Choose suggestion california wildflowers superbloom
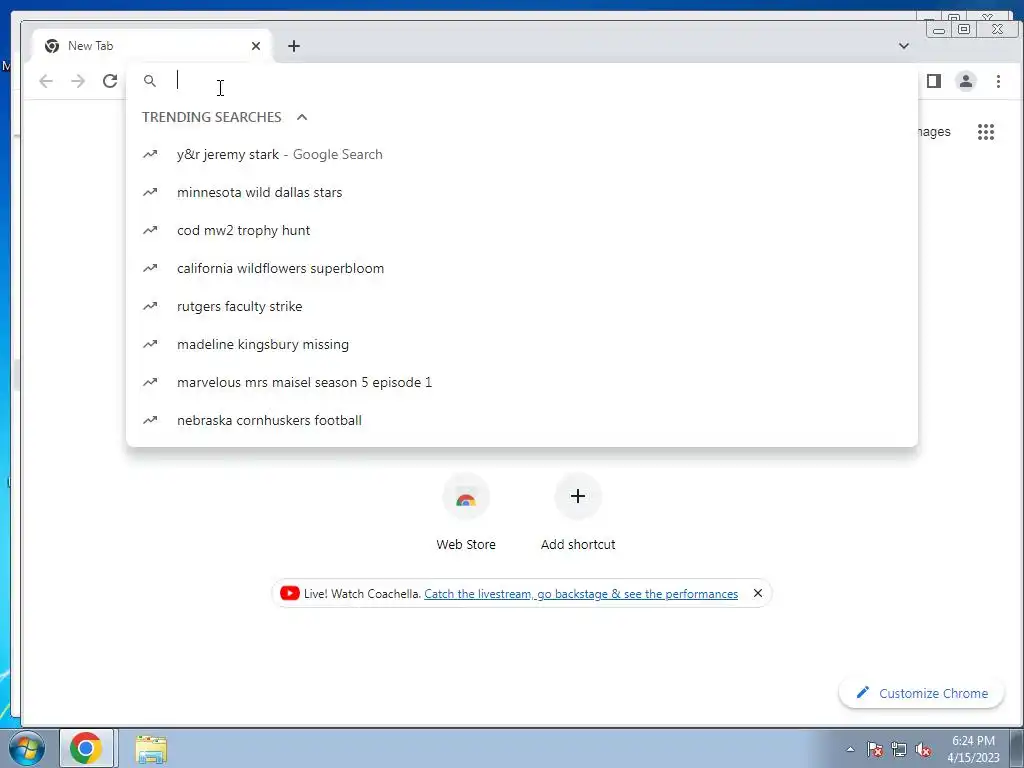 (522, 268)
